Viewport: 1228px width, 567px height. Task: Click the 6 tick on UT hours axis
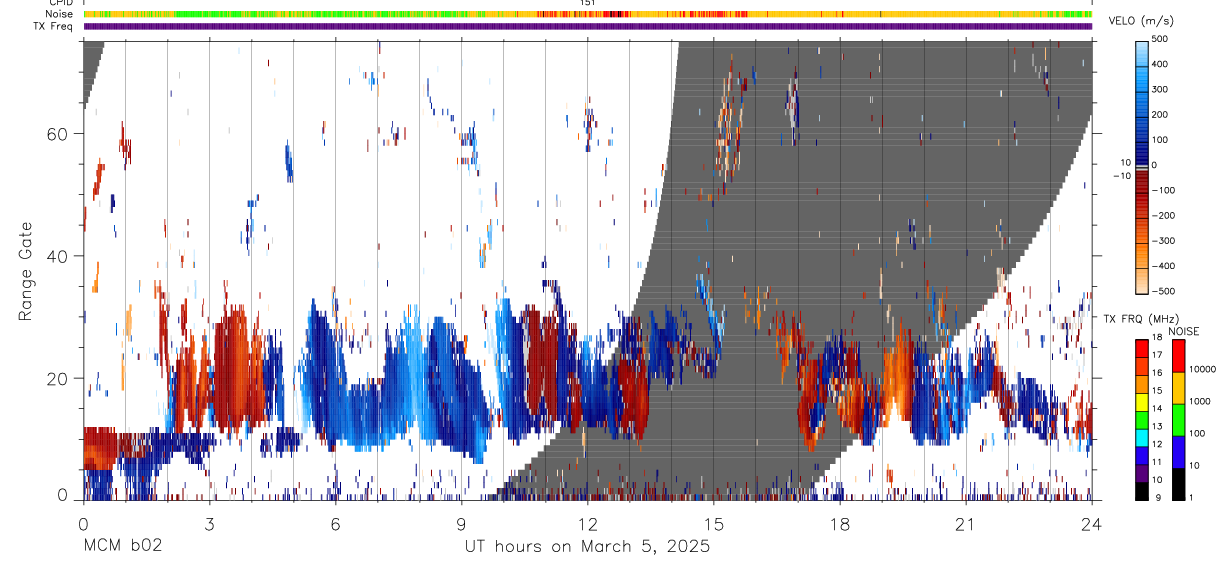pos(335,523)
